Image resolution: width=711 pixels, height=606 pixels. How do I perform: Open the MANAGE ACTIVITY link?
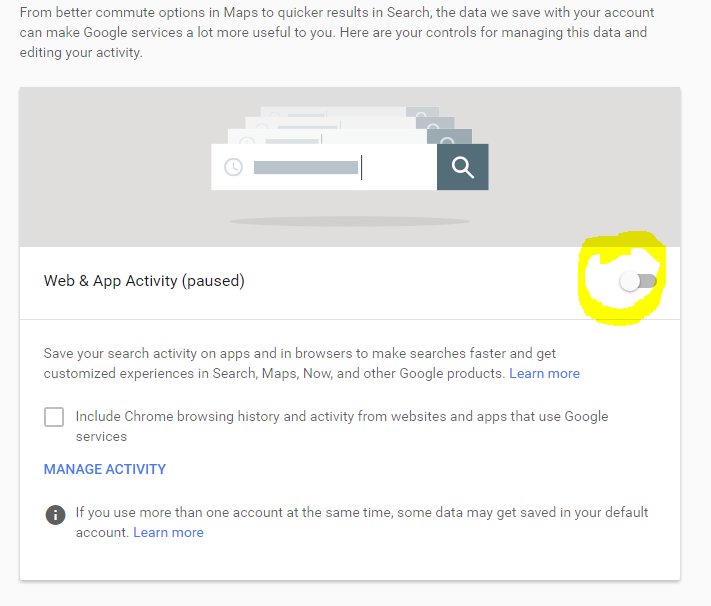point(105,469)
